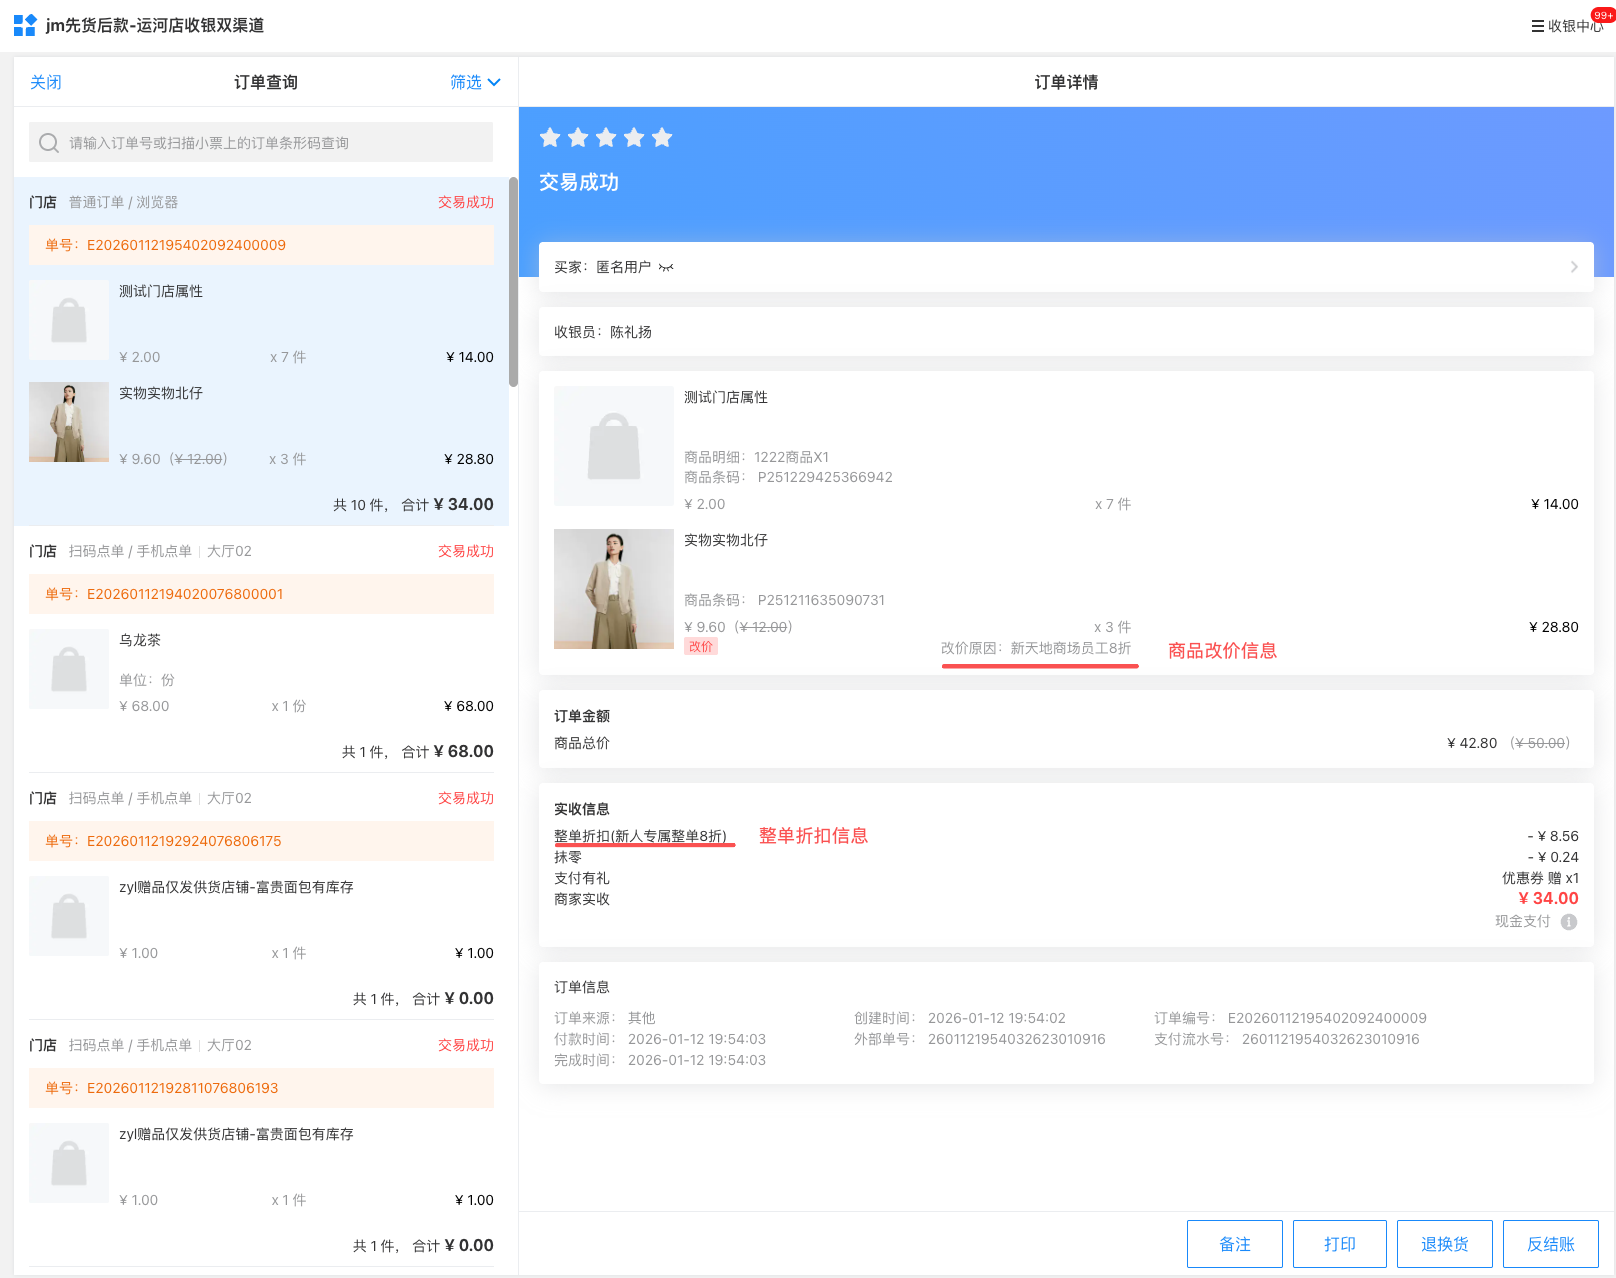Click the 反结账 button
Viewport: 1616px width, 1278px height.
(x=1550, y=1244)
